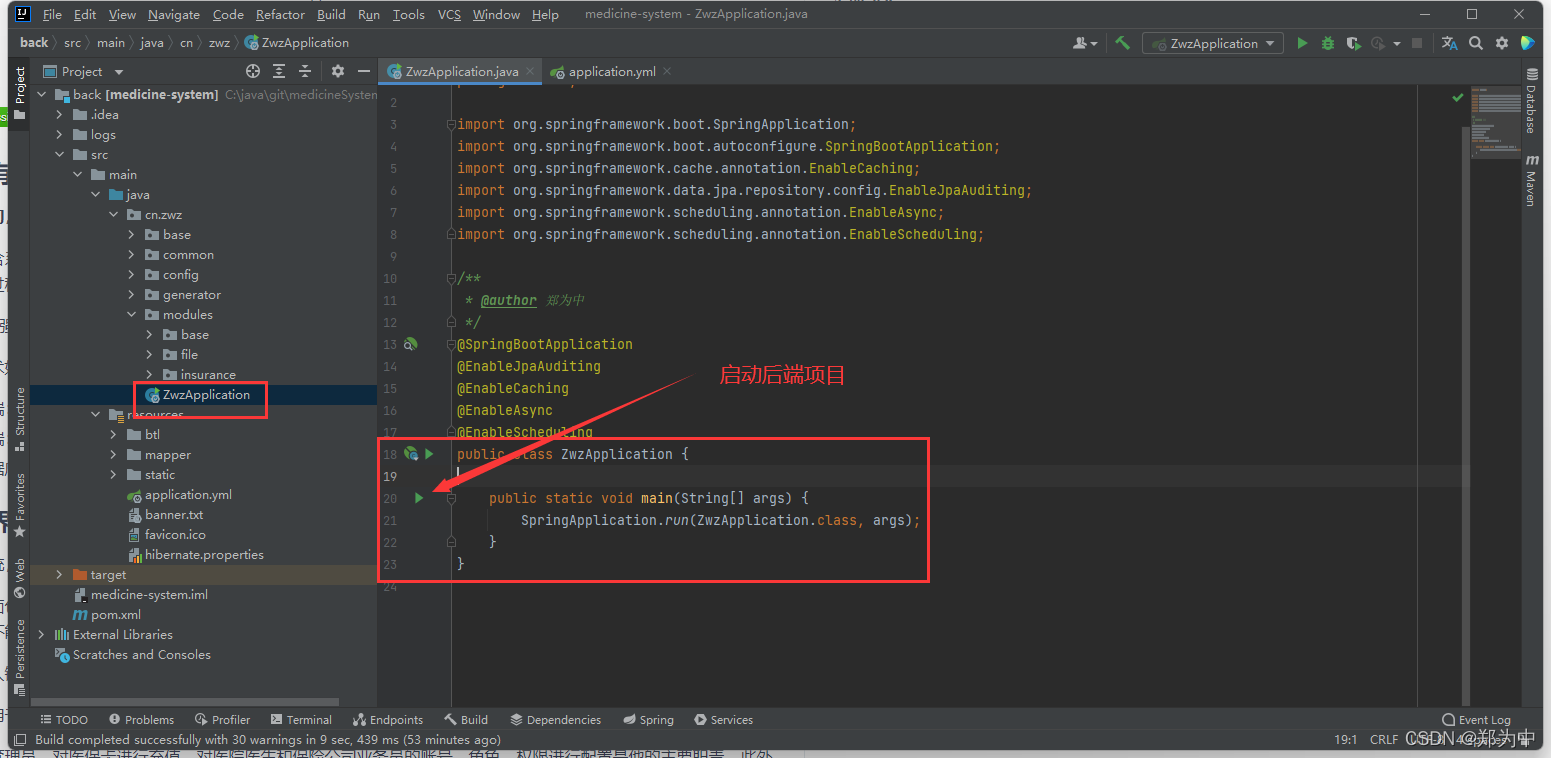Open the Tools menu

click(x=408, y=15)
